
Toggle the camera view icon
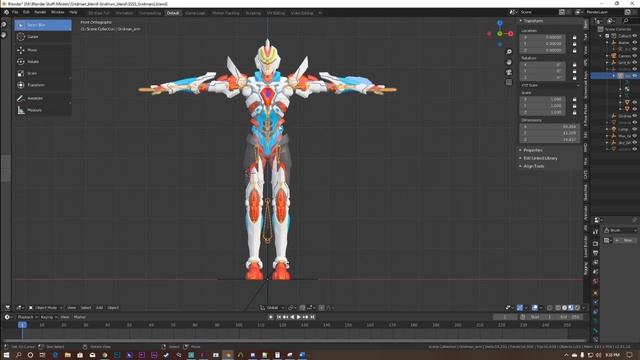coord(509,72)
